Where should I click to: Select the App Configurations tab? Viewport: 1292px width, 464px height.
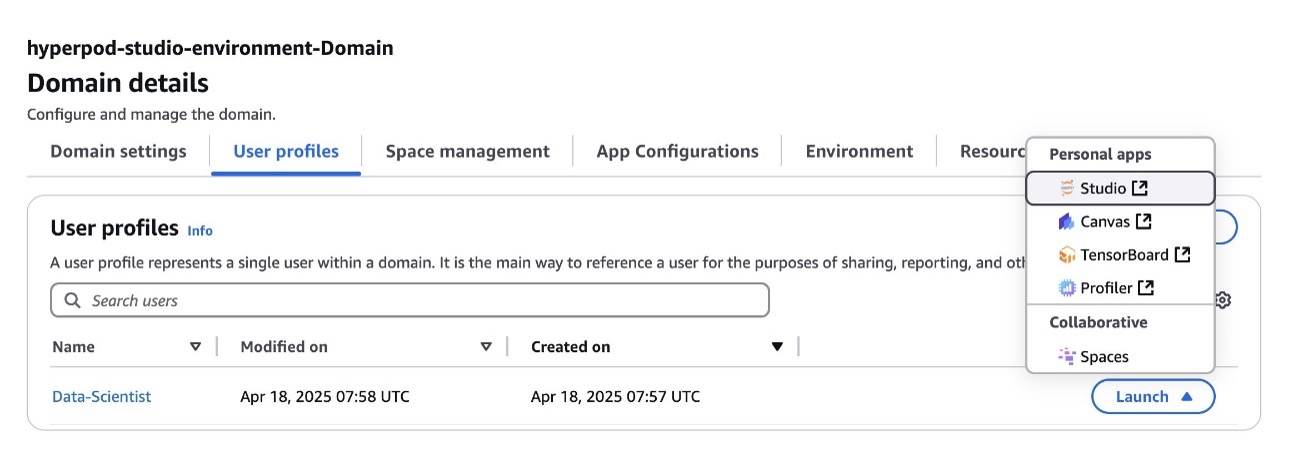pos(677,152)
